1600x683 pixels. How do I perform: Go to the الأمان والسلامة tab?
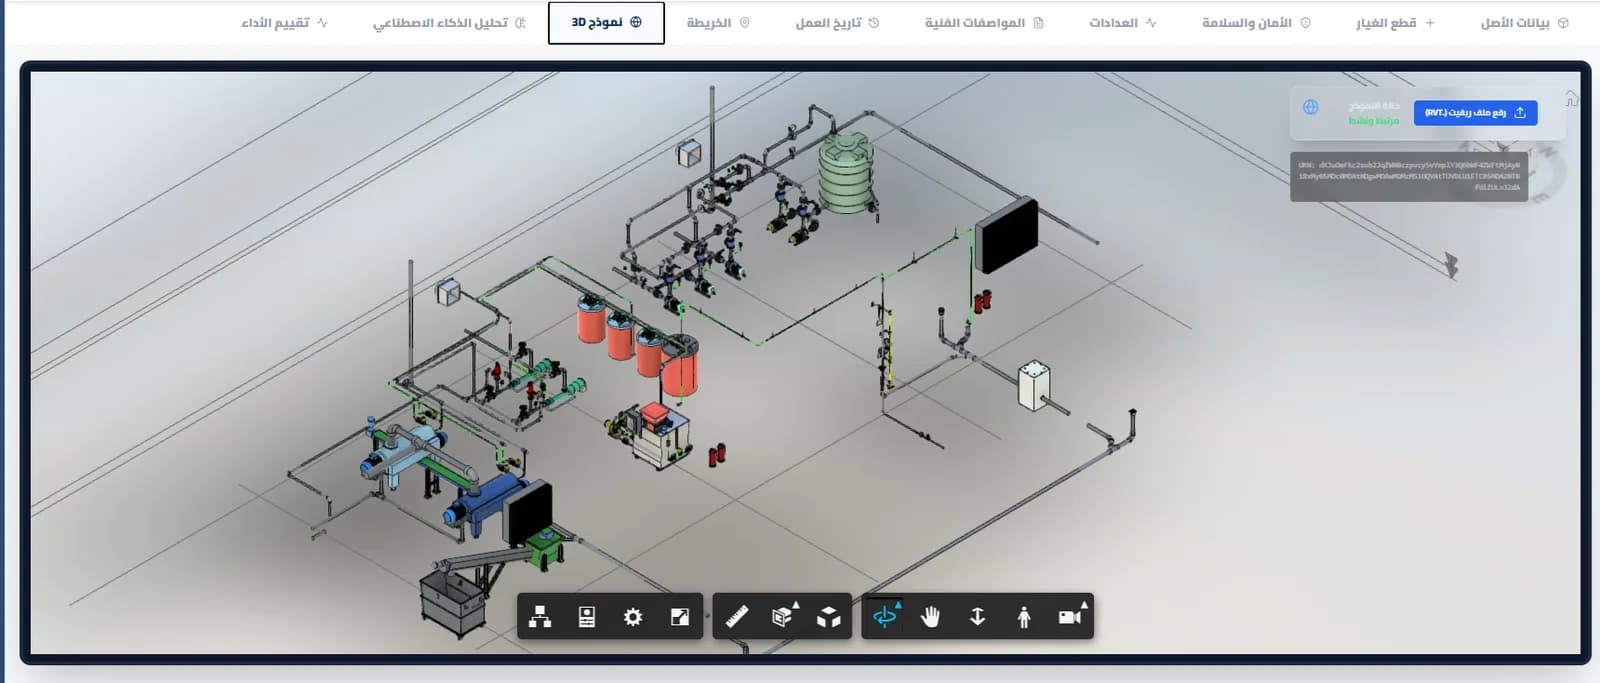coord(1256,23)
